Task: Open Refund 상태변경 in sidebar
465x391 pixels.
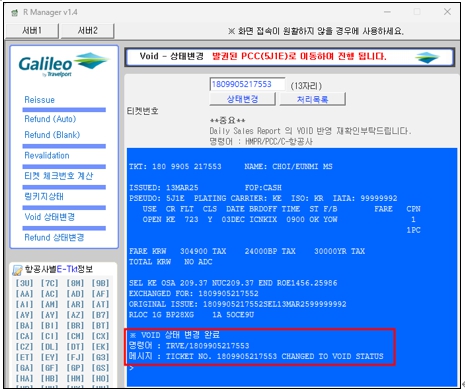Action: click(54, 238)
